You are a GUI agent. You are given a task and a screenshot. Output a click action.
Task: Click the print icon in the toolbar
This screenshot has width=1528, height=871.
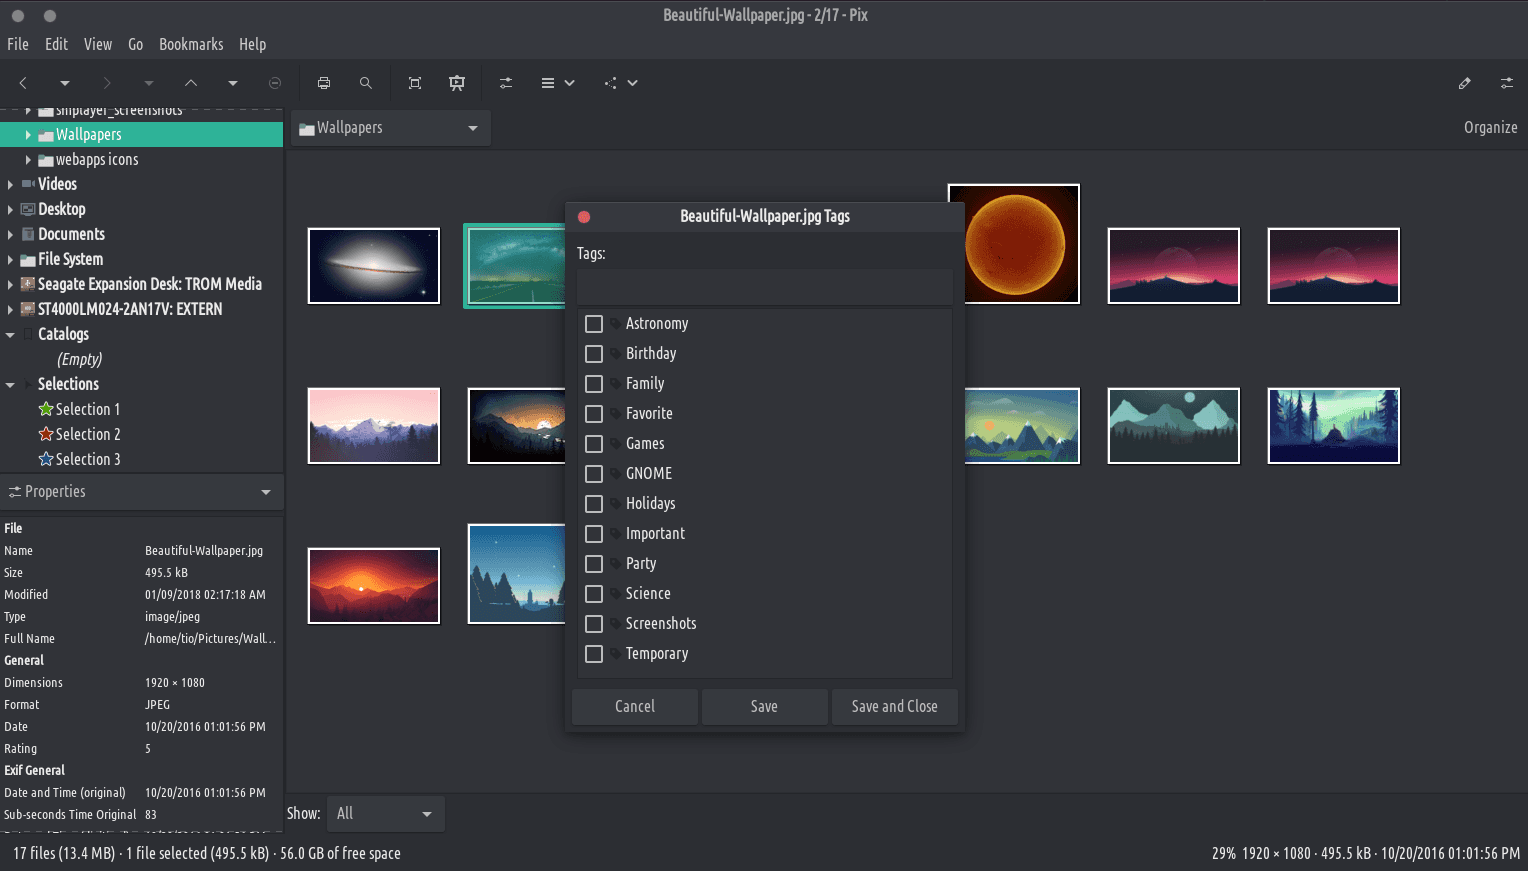click(324, 83)
